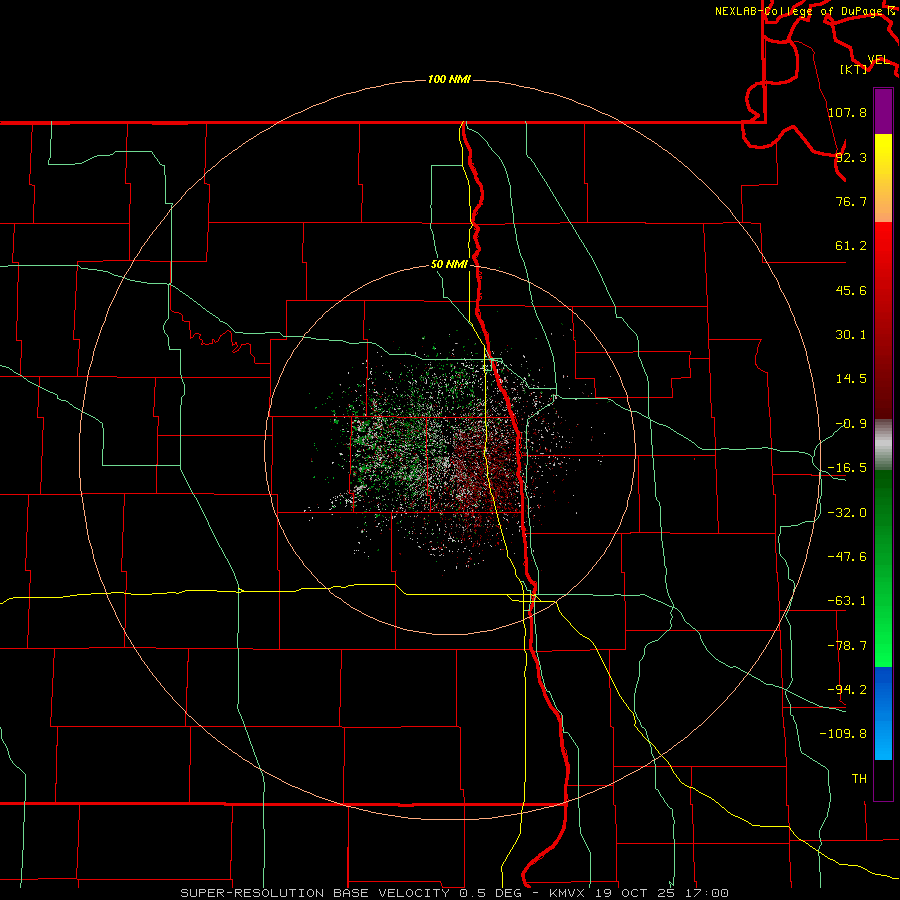Click the 61.2 velocity scale value
This screenshot has height=900, width=900.
click(x=851, y=246)
